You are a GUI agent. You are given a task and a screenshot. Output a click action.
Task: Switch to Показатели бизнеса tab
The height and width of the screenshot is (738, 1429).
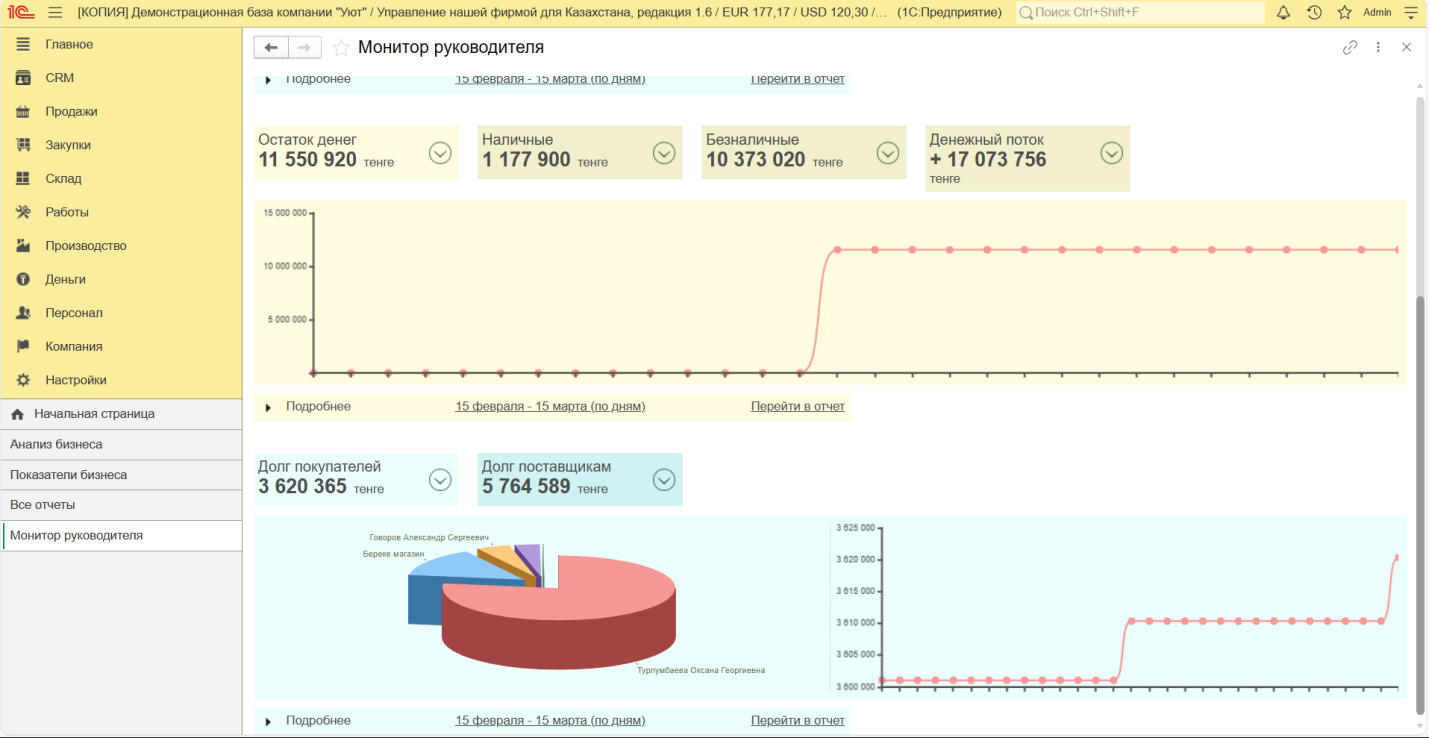[68, 475]
